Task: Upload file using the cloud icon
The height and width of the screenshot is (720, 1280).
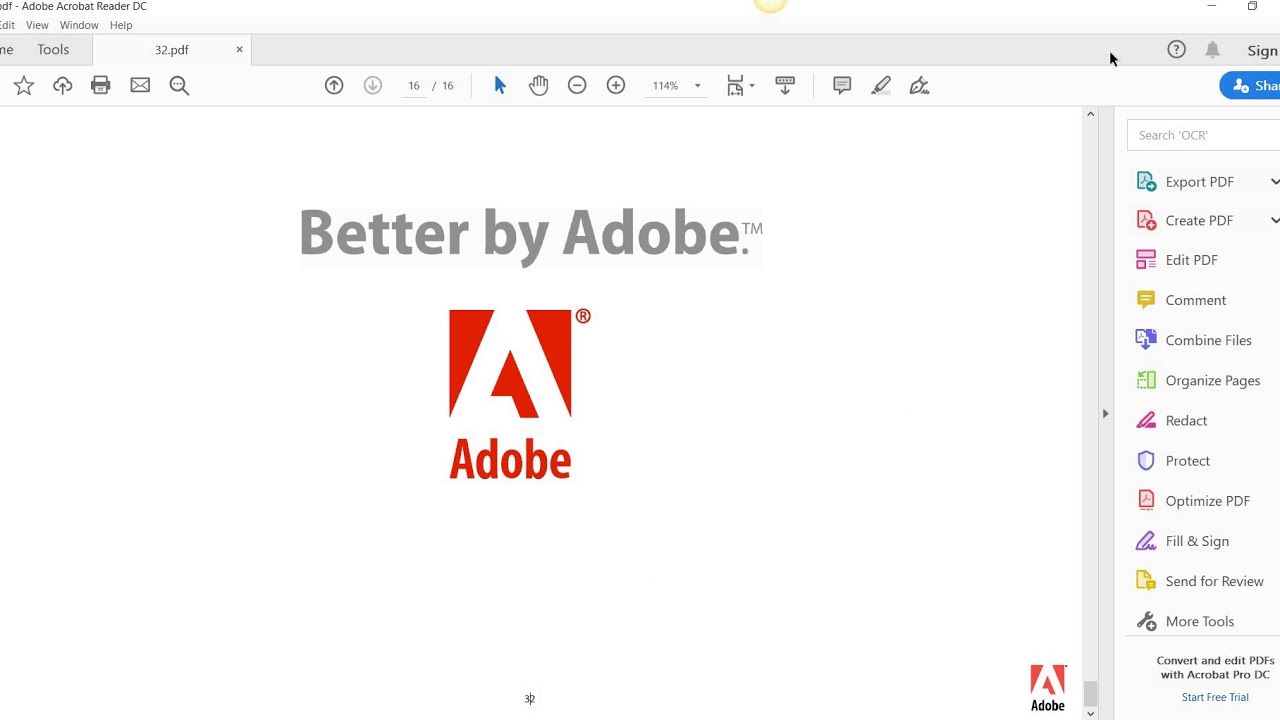Action: 62,86
